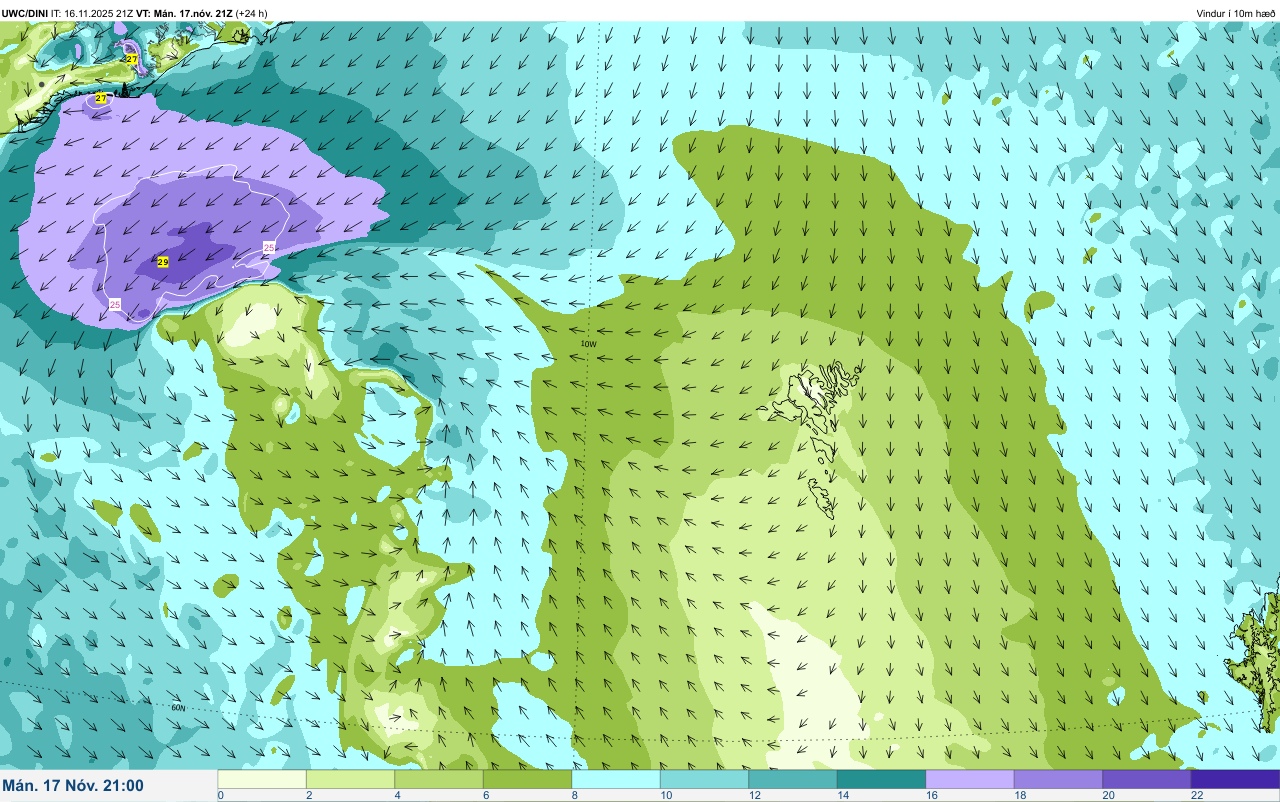Image resolution: width=1280 pixels, height=802 pixels.
Task: Click the "10W" longitude label
Action: [589, 344]
